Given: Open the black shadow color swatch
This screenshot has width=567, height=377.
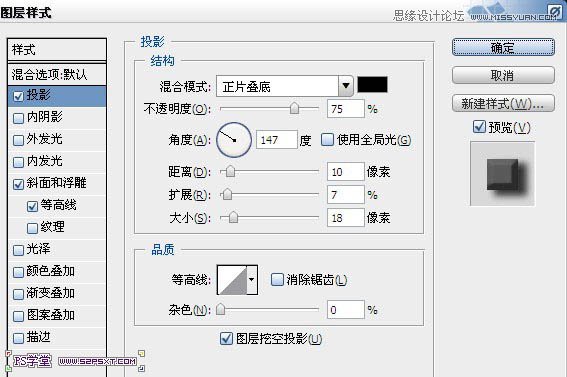Looking at the screenshot, I should tap(372, 85).
